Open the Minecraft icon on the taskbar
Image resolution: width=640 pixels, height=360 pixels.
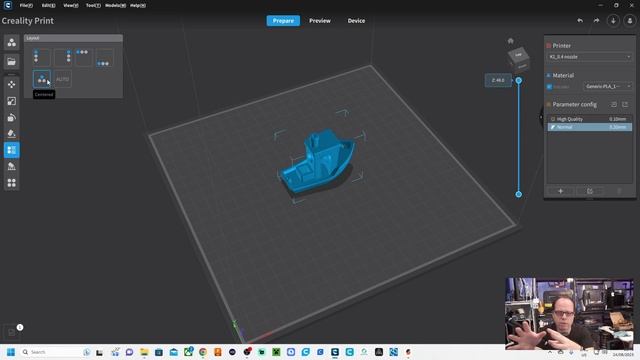[x=276, y=352]
